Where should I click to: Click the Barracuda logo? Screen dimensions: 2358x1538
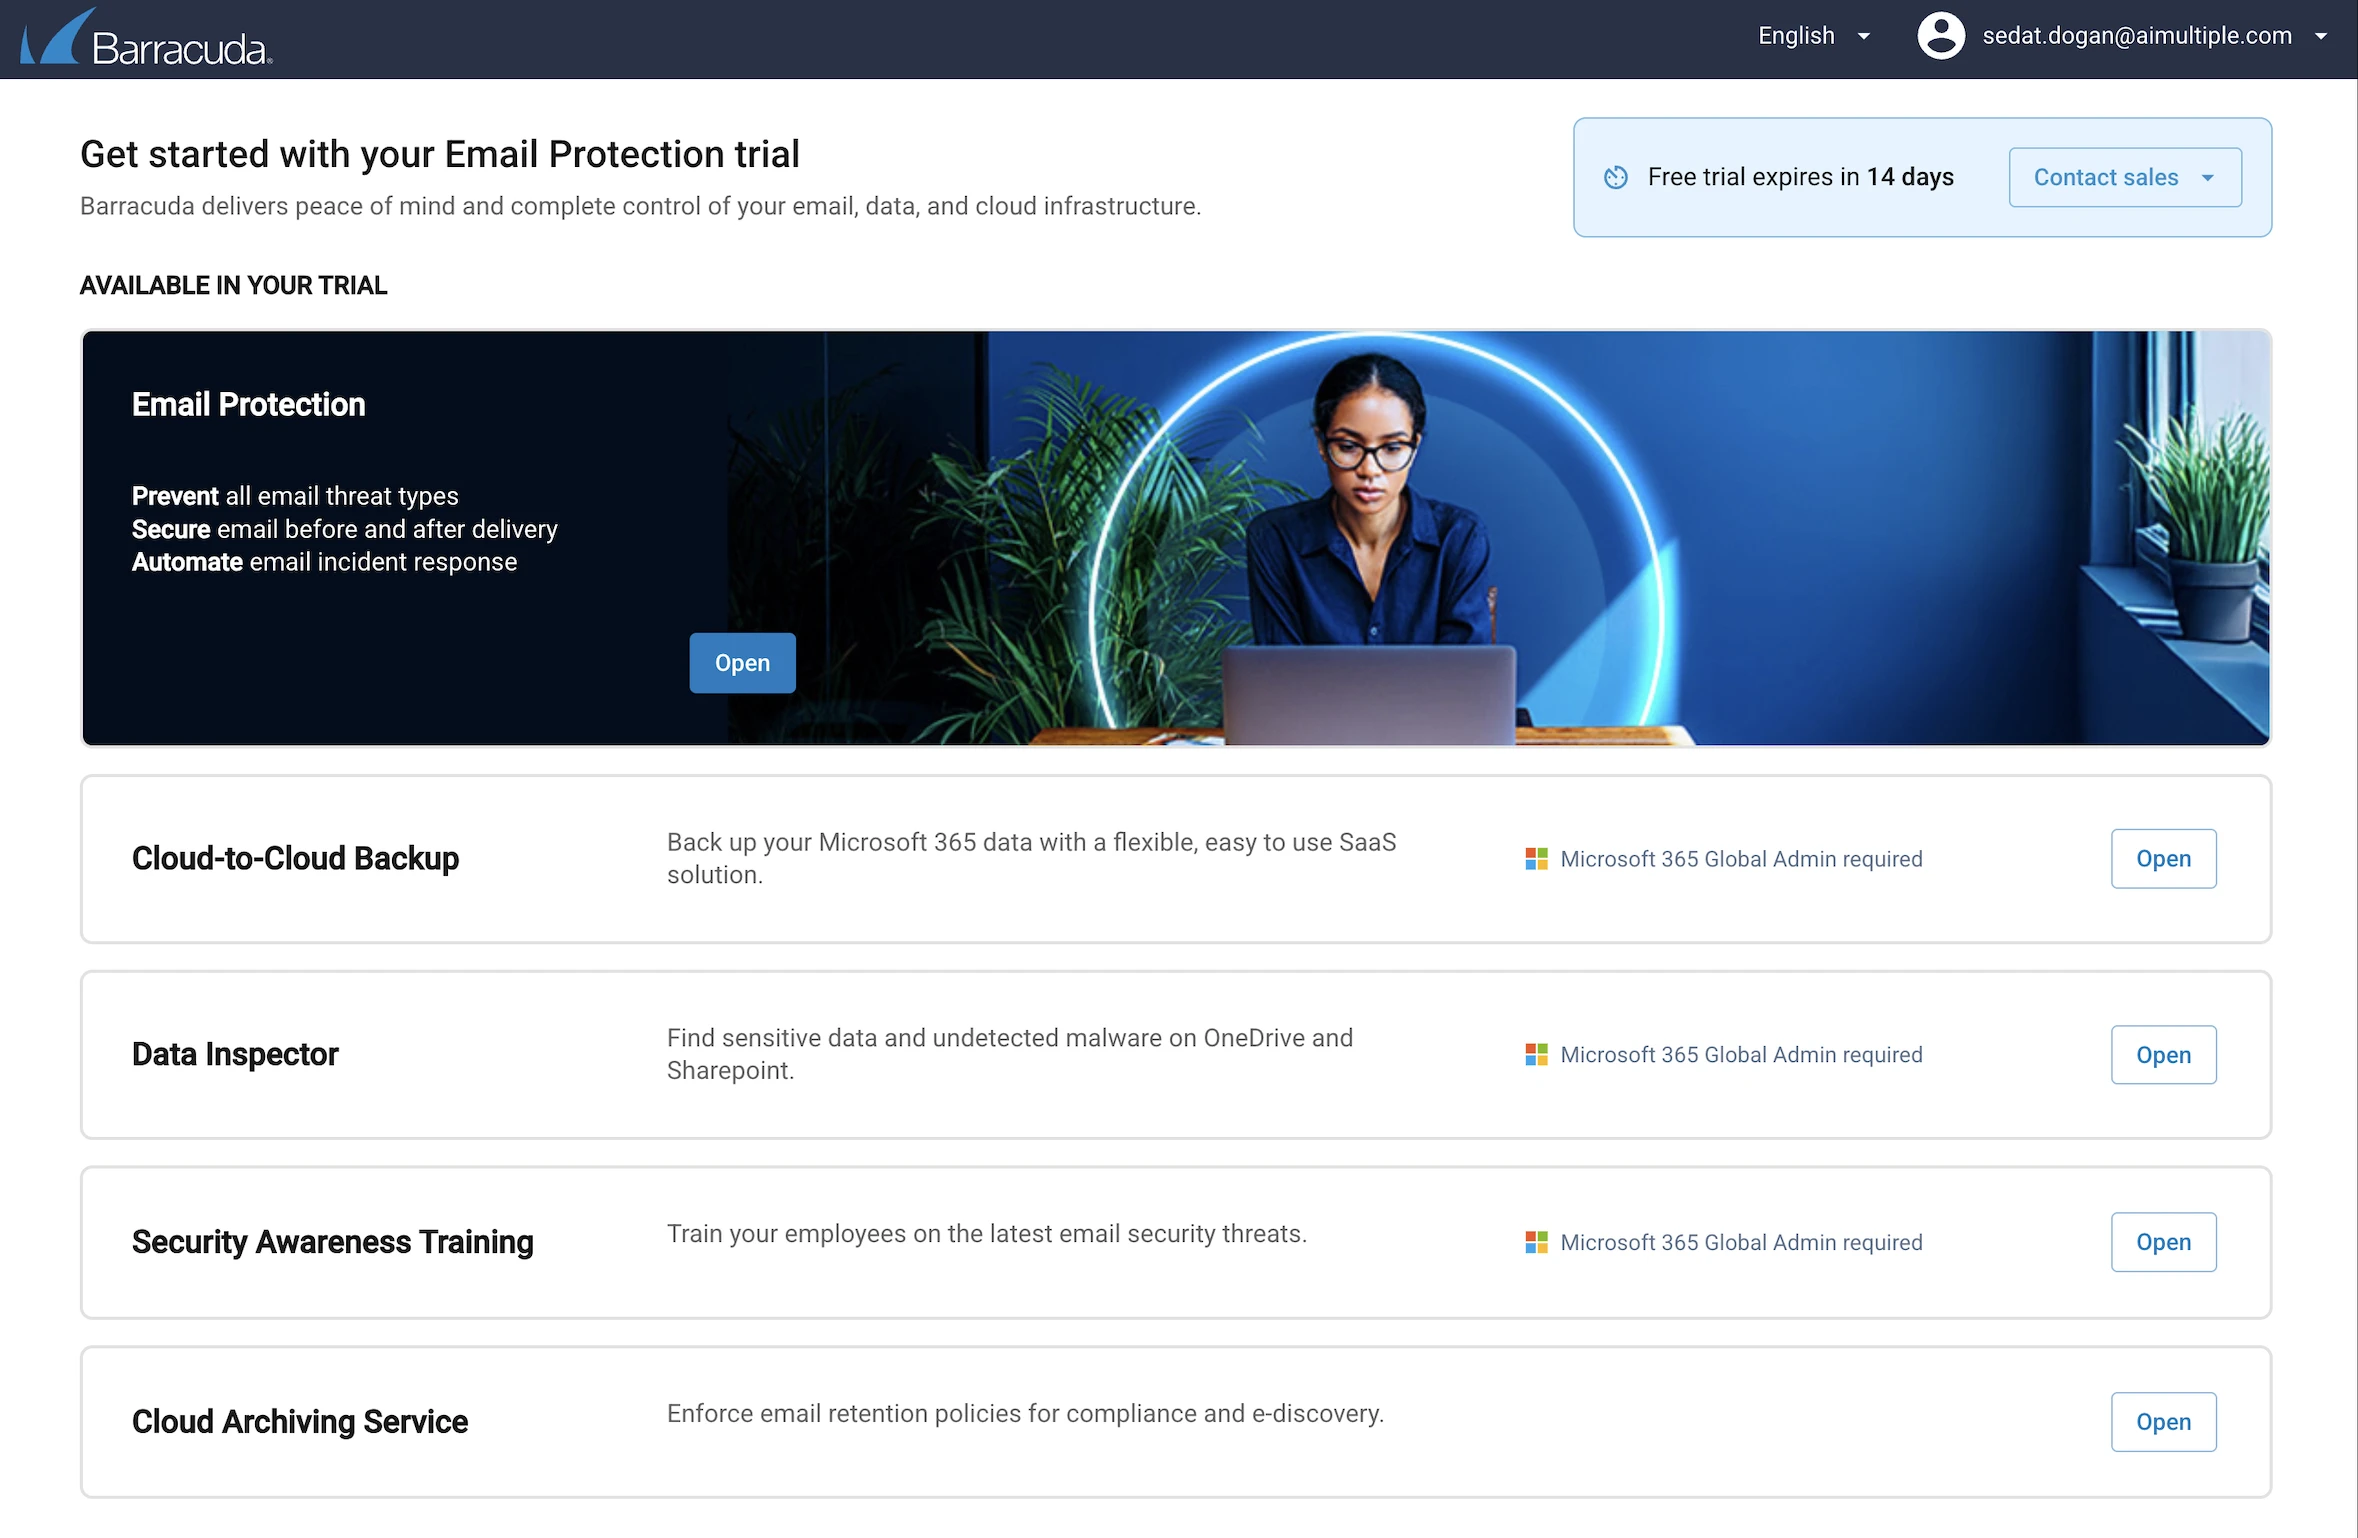point(146,38)
